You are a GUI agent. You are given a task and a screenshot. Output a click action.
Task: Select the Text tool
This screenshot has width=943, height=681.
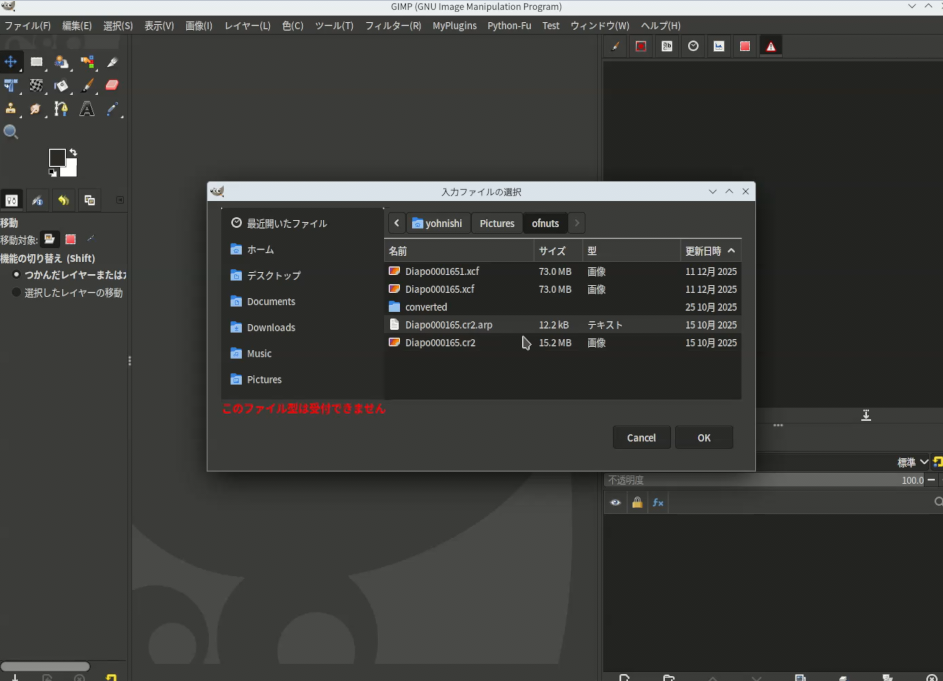(87, 109)
